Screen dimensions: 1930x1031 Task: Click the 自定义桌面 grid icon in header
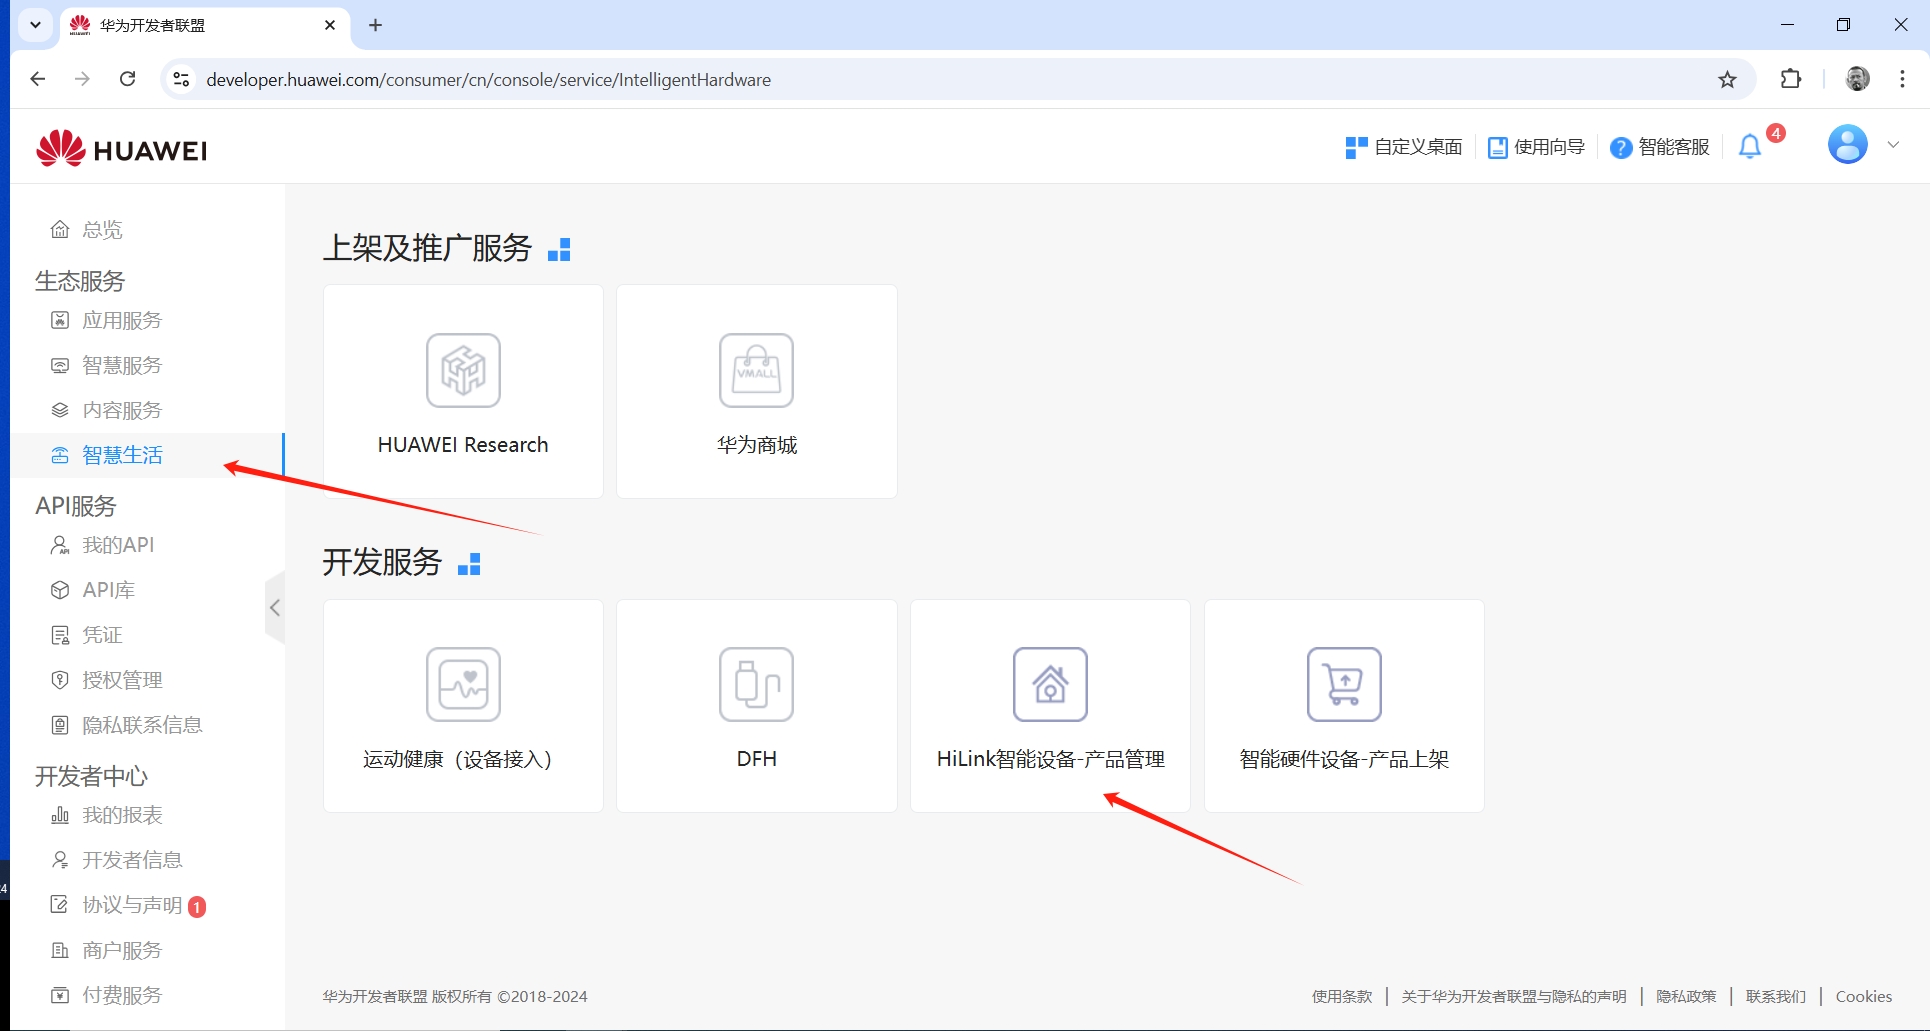point(1356,148)
